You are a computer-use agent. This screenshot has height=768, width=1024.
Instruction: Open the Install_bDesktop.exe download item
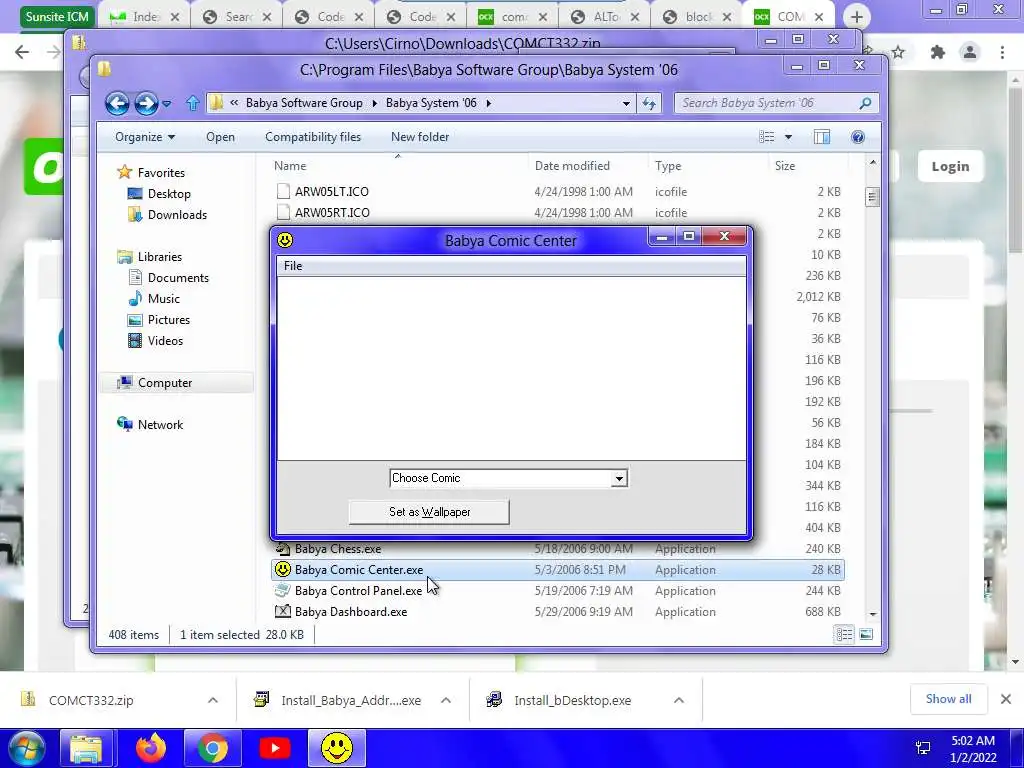point(572,700)
